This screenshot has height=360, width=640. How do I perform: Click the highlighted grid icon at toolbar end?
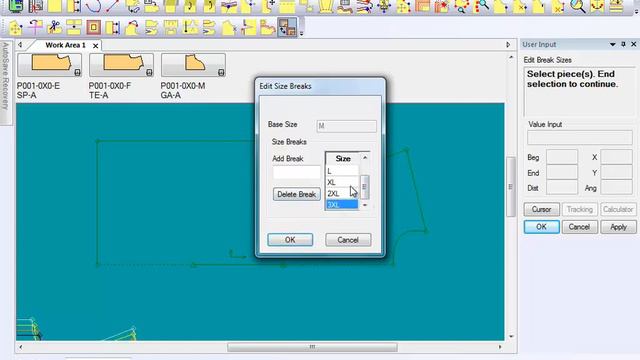coord(287,27)
